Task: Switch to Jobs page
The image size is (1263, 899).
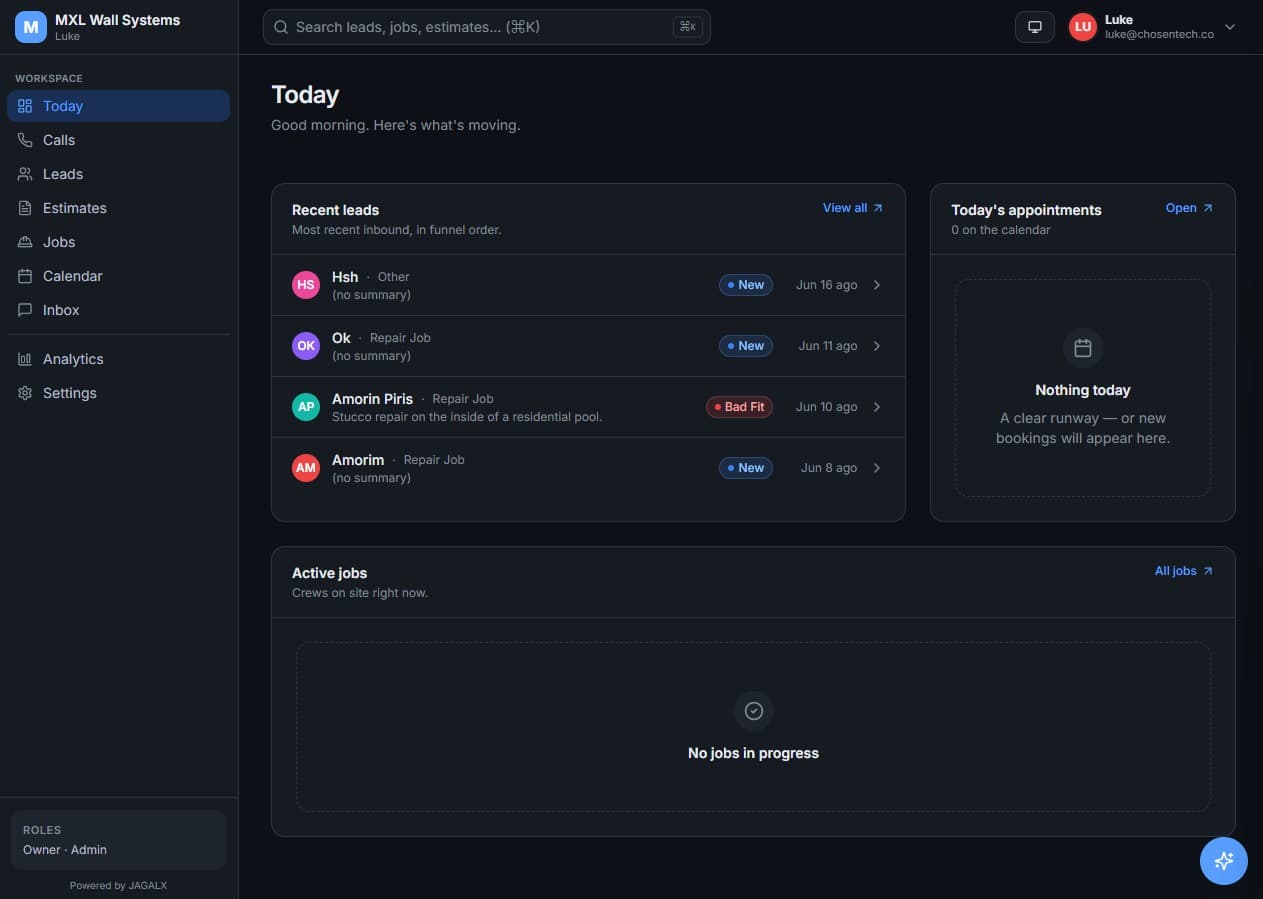Action: (x=118, y=242)
